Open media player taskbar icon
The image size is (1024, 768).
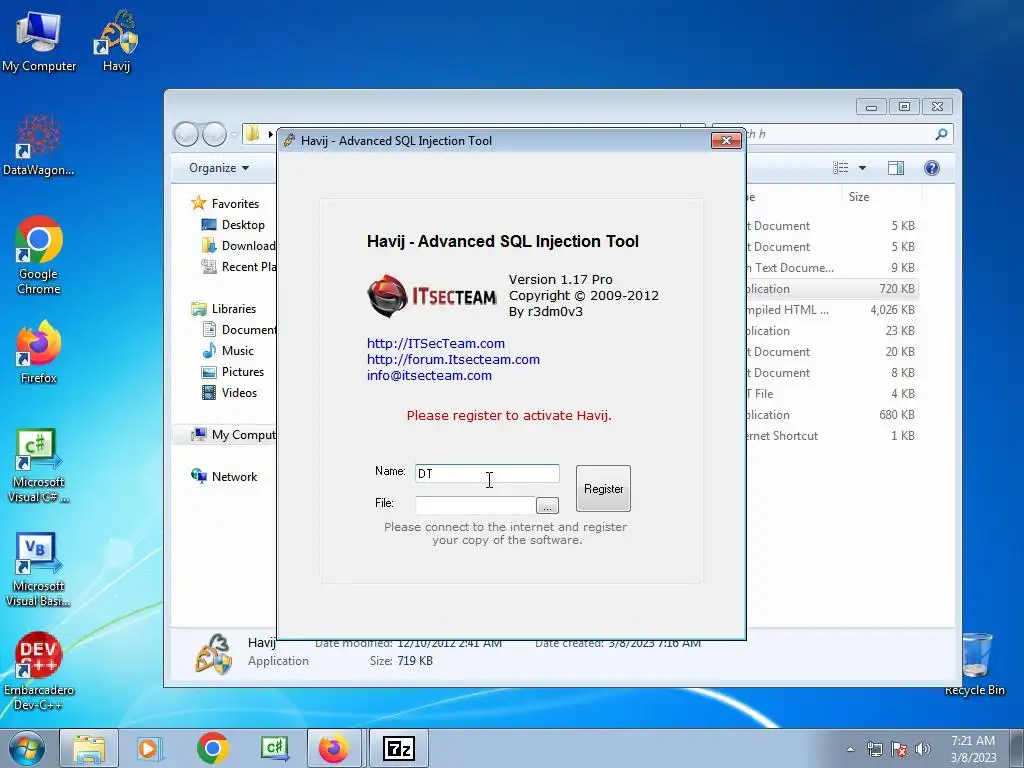150,748
